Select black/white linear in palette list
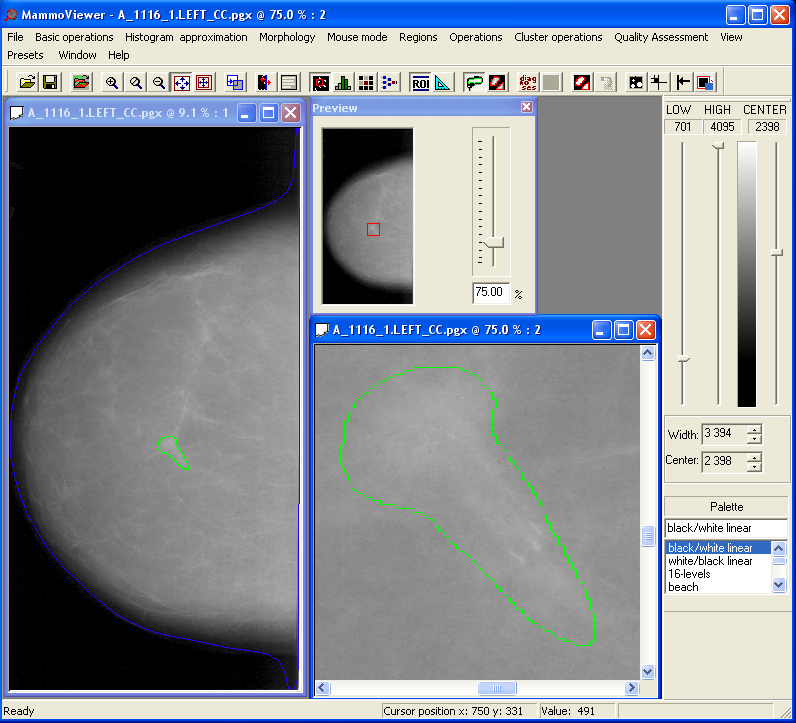The height and width of the screenshot is (723, 796). tap(718, 548)
